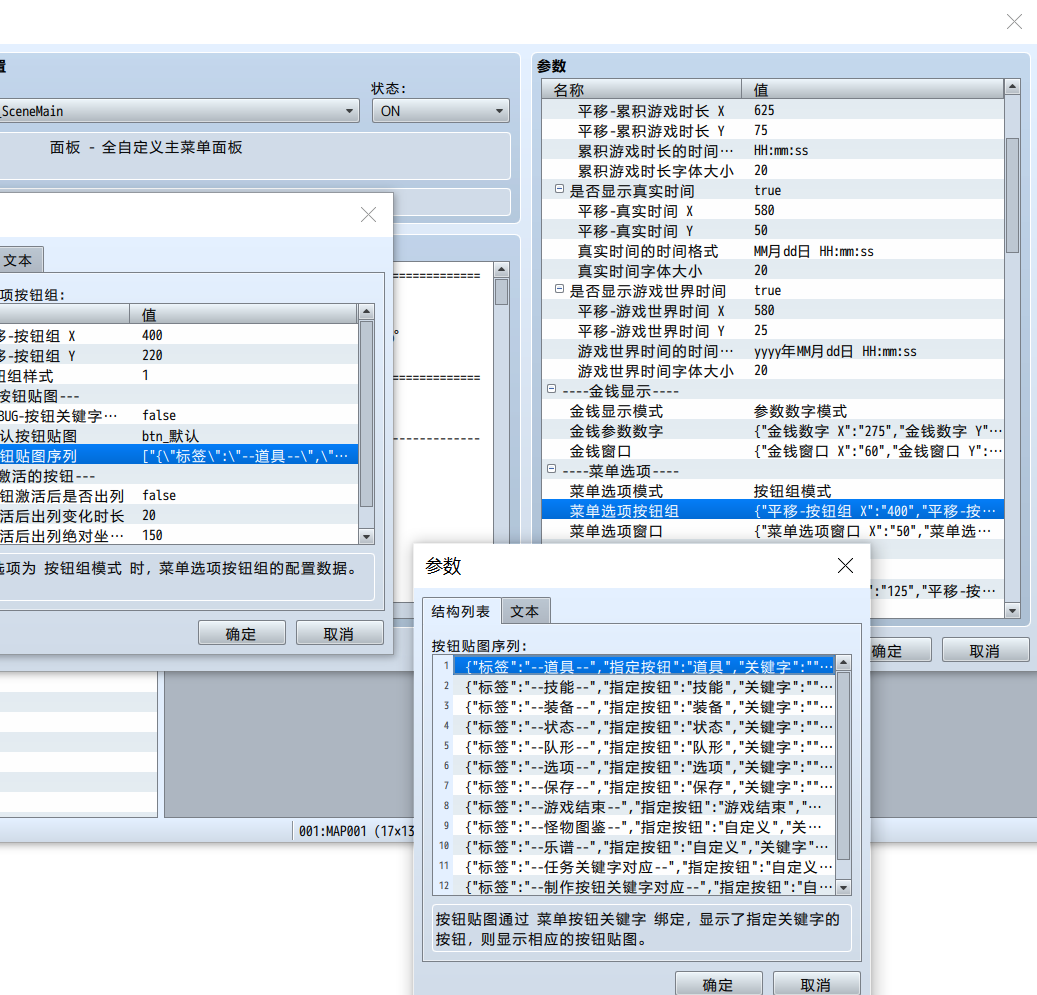1037x995 pixels.
Task: Switch to 文本 tab in front 参数 dialog
Action: coord(525,612)
